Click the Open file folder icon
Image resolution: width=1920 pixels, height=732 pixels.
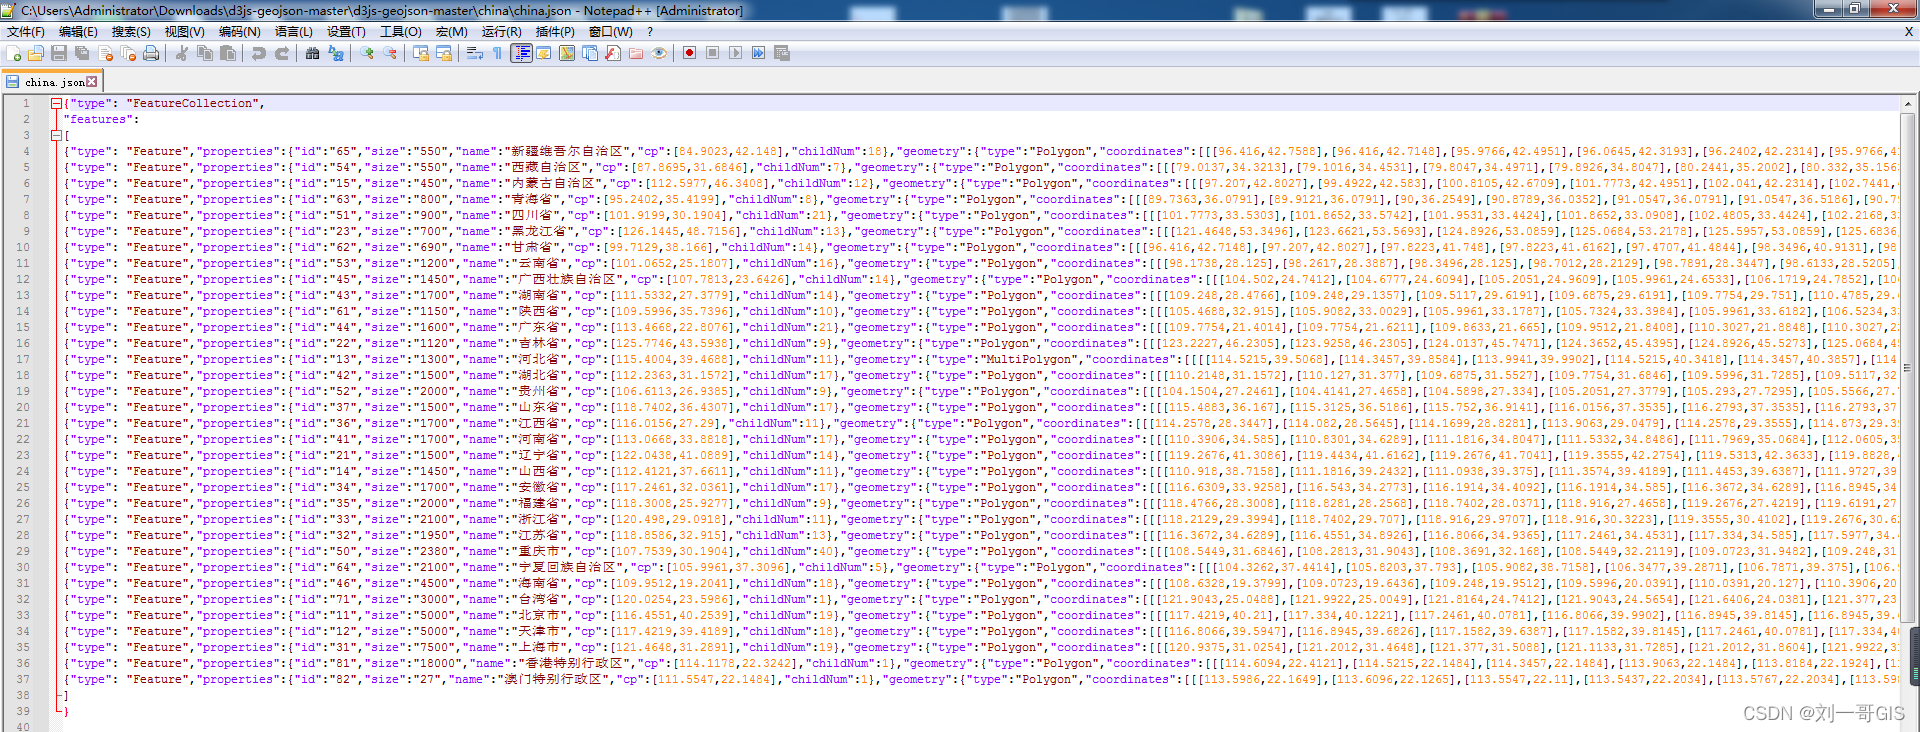(x=36, y=53)
